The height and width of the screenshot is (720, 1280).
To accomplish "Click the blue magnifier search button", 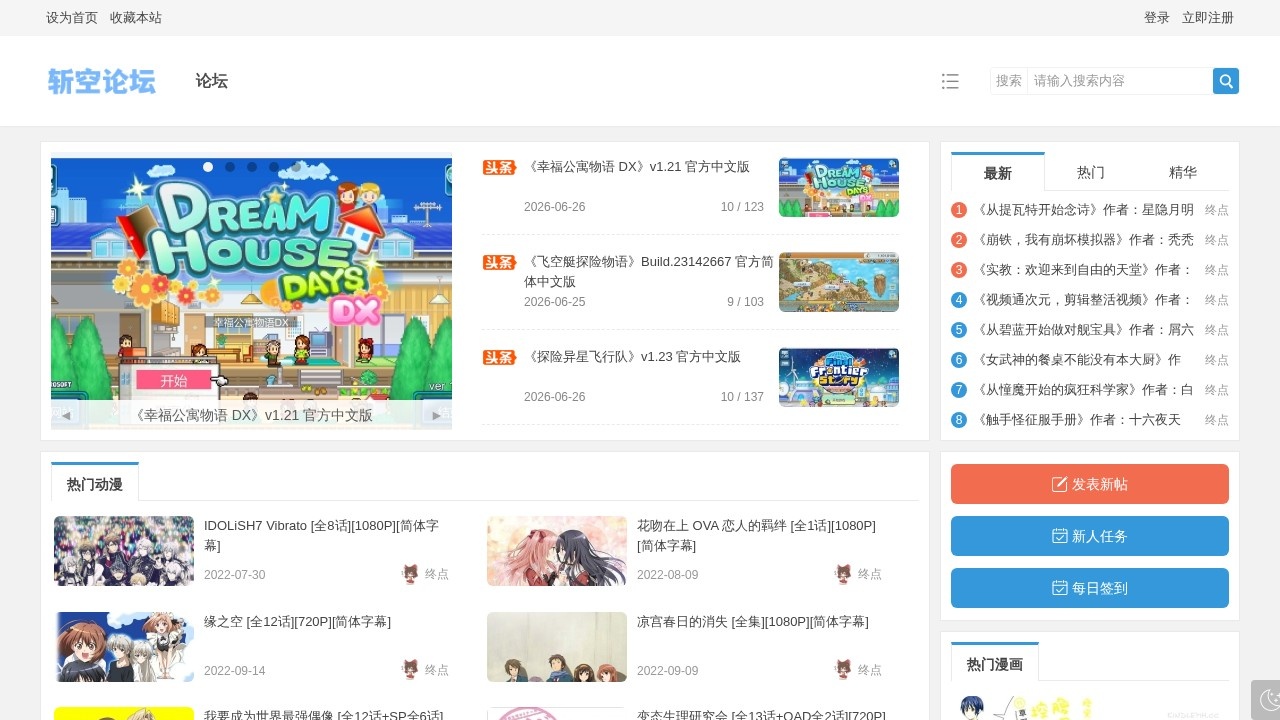I will (1226, 81).
